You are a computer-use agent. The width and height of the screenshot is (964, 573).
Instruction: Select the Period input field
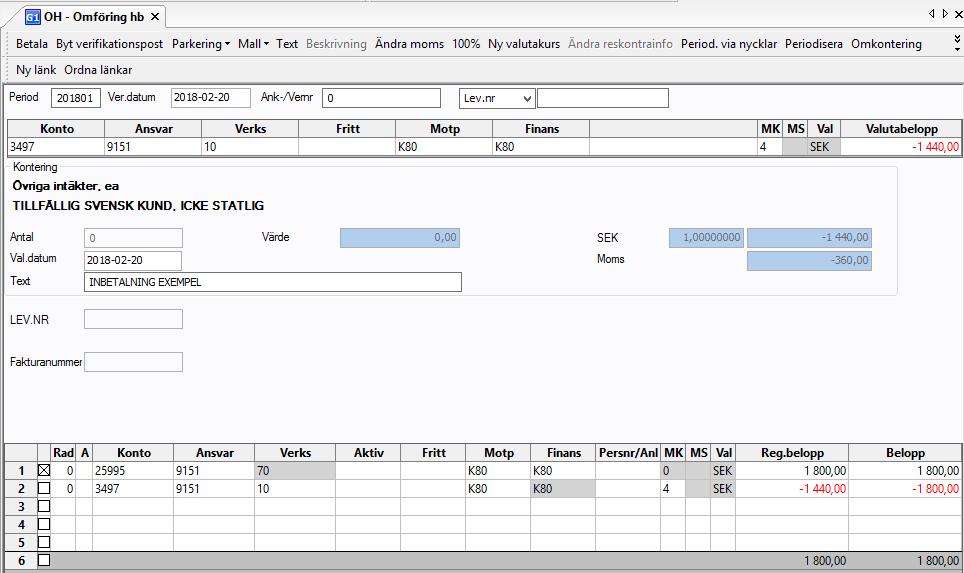coord(76,98)
